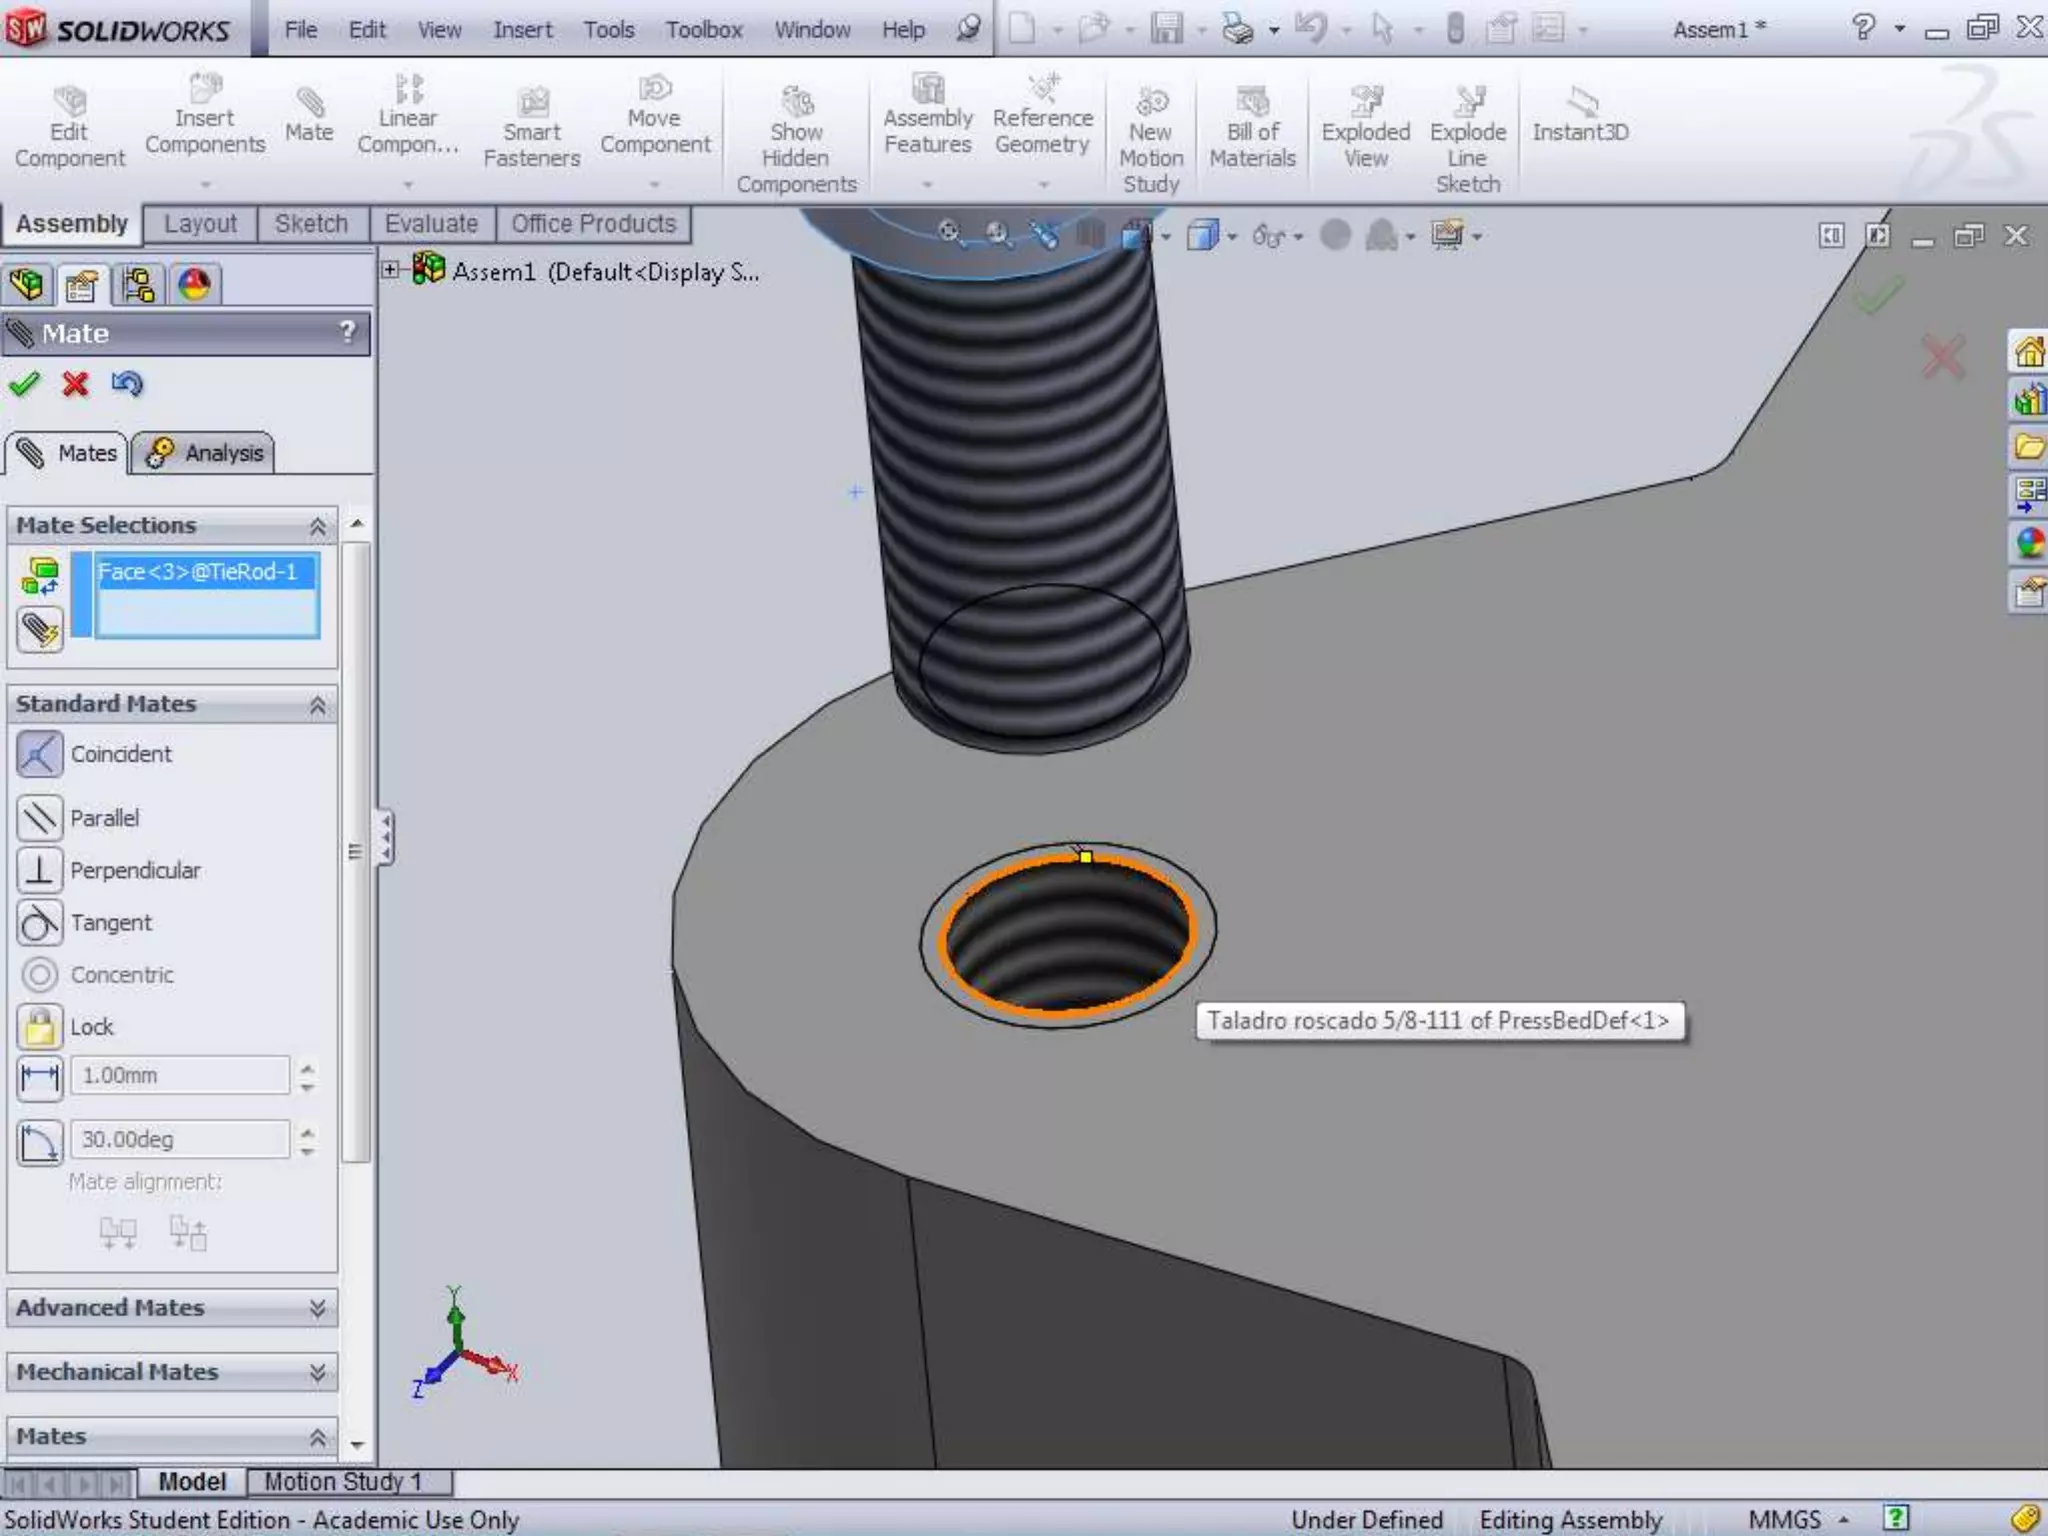Open the Motion Study 1 tab
The height and width of the screenshot is (1536, 2048).
(x=343, y=1481)
